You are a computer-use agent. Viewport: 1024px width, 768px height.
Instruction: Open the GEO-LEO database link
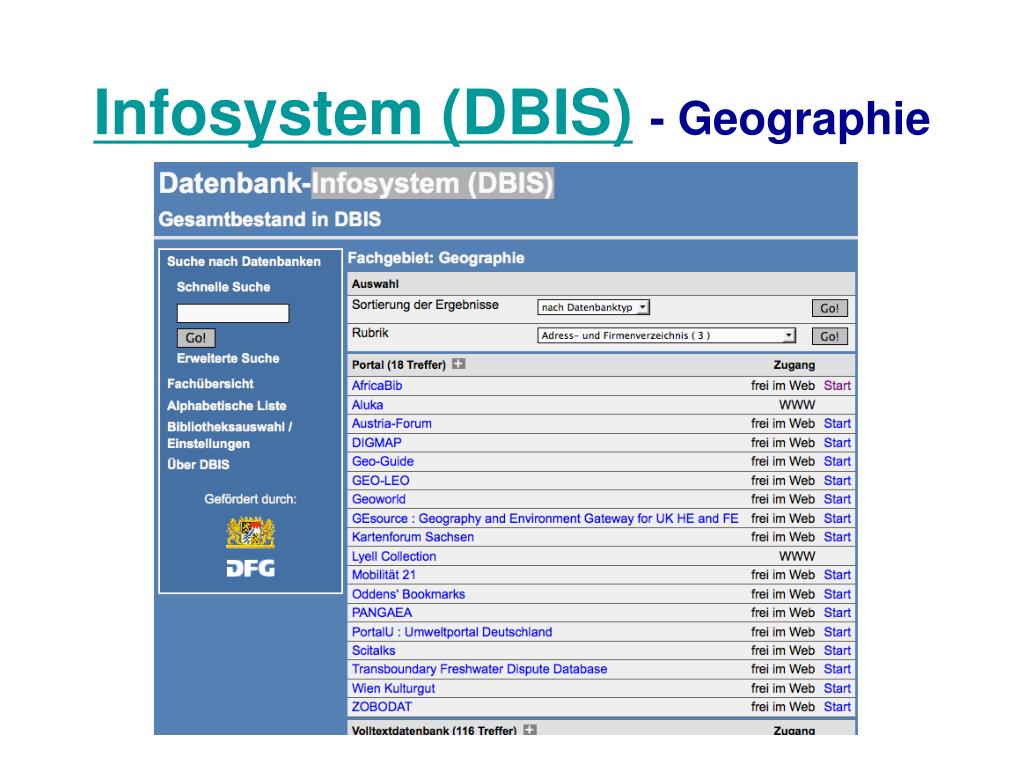coord(381,480)
